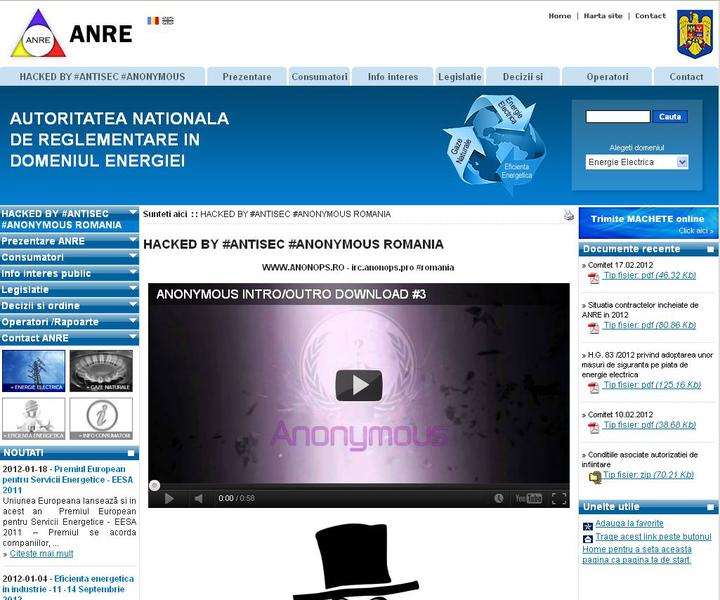720x600 pixels.
Task: Open the Prezentare top tab
Action: (247, 77)
